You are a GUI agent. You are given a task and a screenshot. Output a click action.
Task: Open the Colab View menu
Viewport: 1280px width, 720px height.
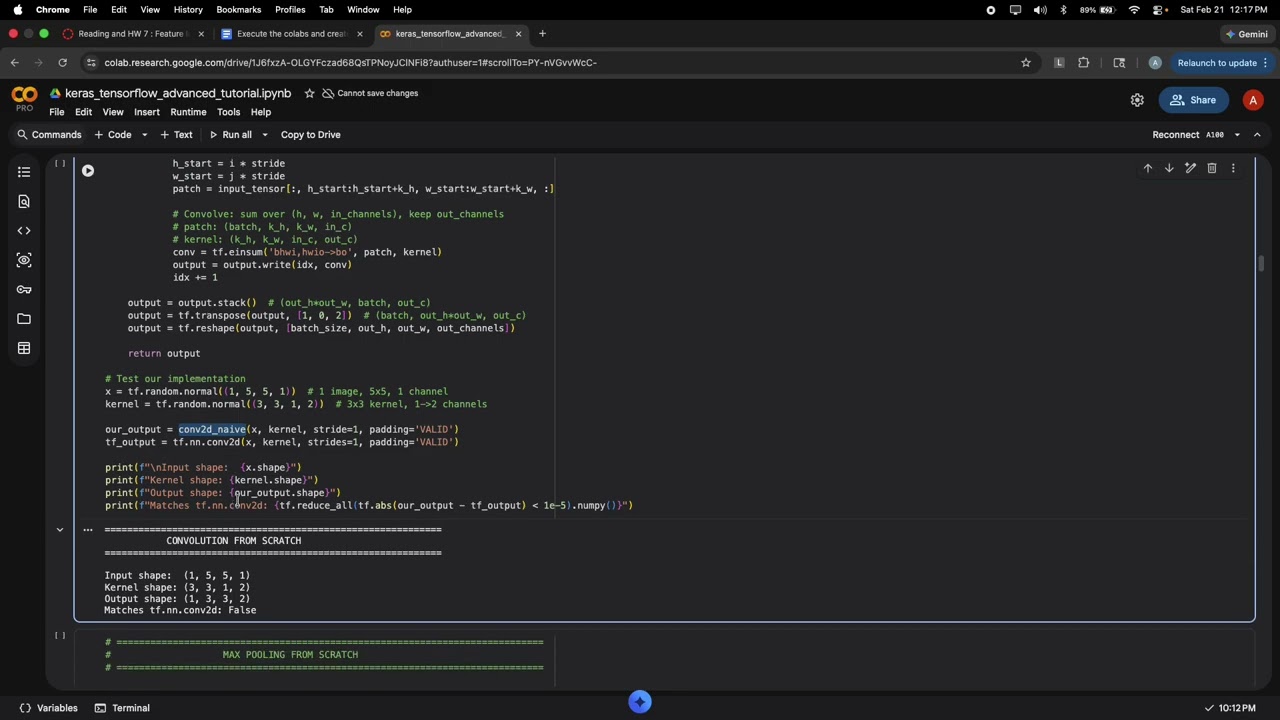point(113,112)
